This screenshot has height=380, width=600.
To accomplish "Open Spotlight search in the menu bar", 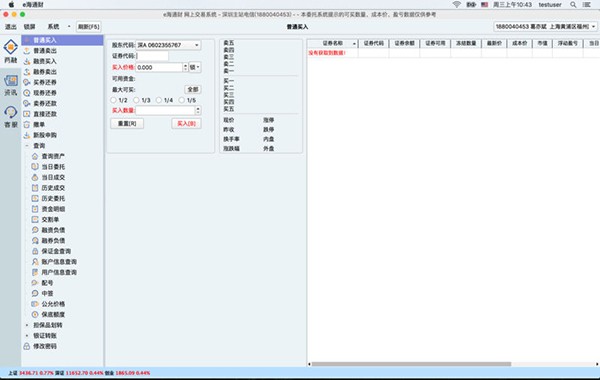I will coord(573,5).
